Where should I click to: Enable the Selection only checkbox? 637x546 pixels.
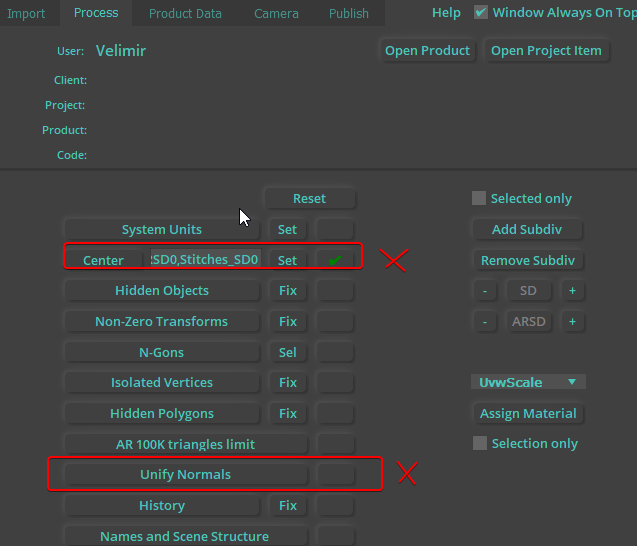[x=480, y=444]
